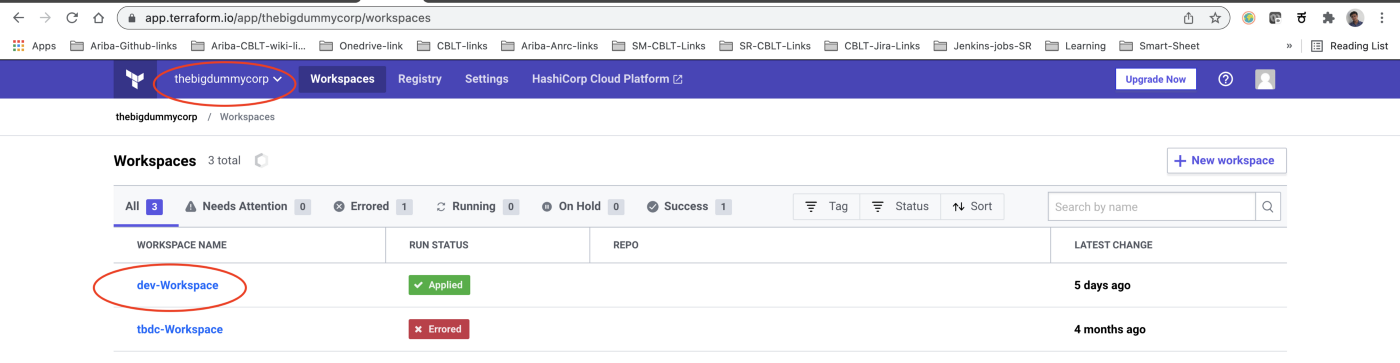
Task: Open the help question mark icon
Action: pyautogui.click(x=1226, y=79)
